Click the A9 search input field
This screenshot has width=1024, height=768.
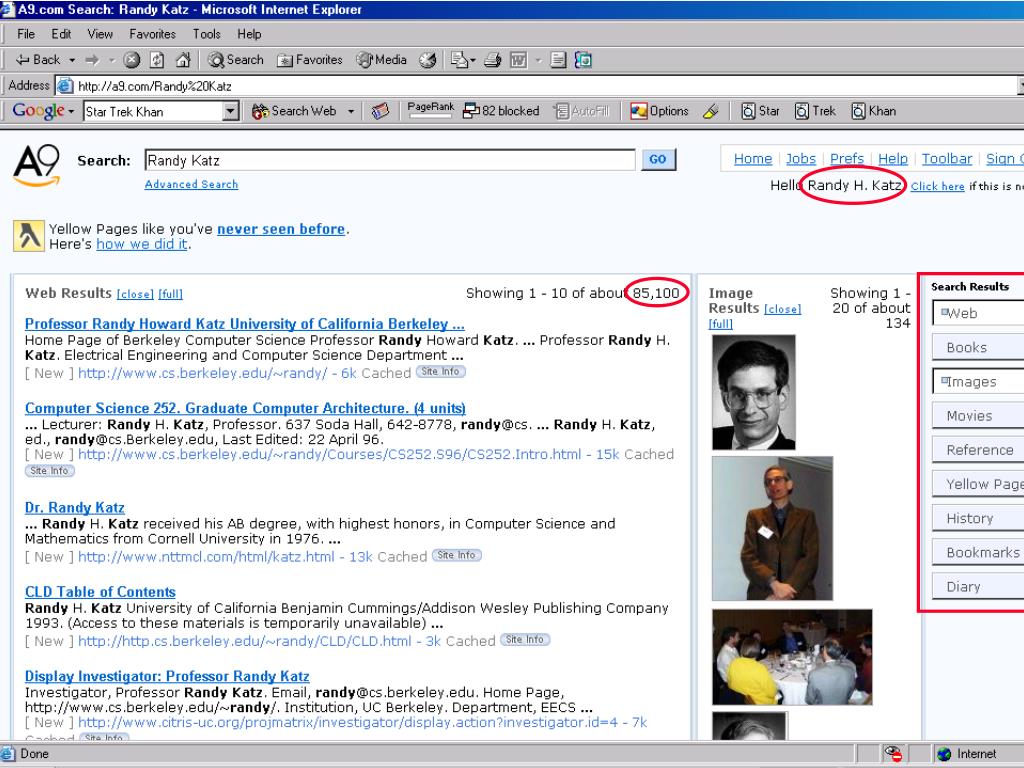(390, 160)
